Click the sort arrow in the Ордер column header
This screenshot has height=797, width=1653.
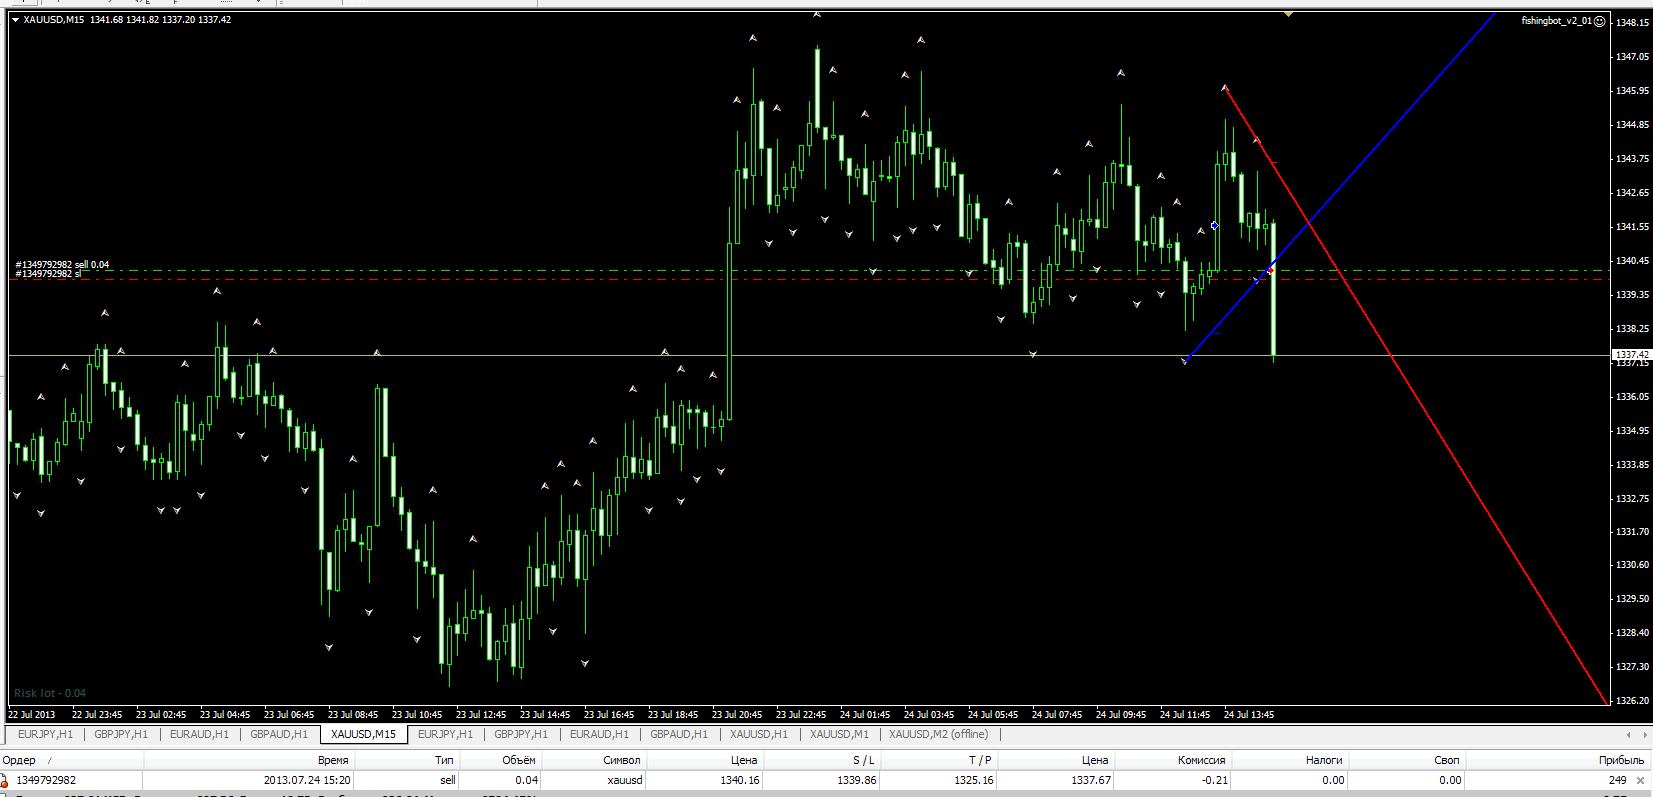50,761
